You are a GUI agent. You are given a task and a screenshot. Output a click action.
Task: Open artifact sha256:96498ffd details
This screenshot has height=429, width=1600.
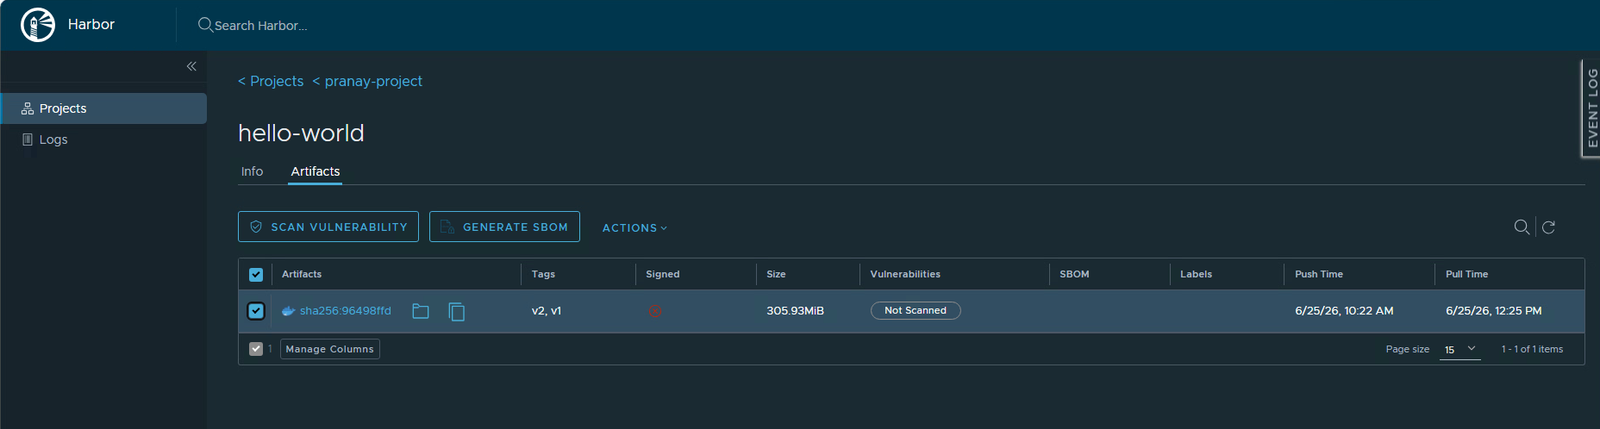pyautogui.click(x=345, y=311)
